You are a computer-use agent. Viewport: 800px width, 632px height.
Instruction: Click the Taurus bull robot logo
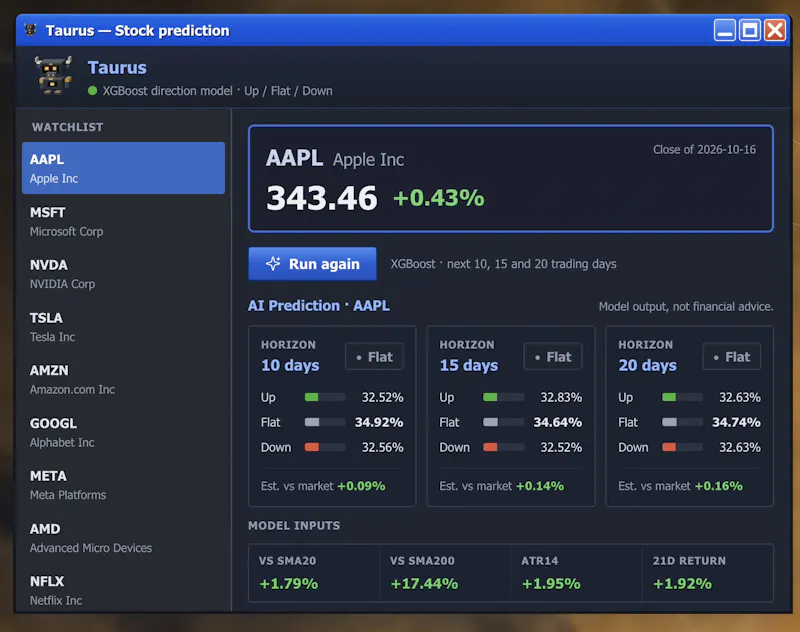(53, 75)
